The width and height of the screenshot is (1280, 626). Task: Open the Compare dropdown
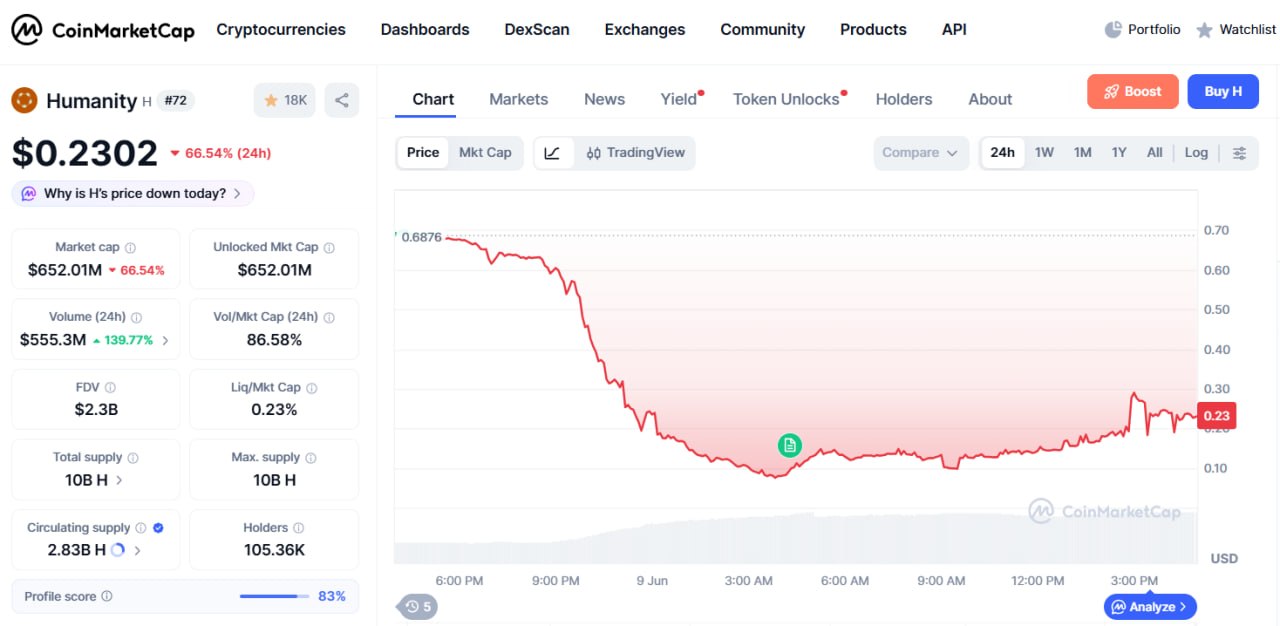pos(921,153)
